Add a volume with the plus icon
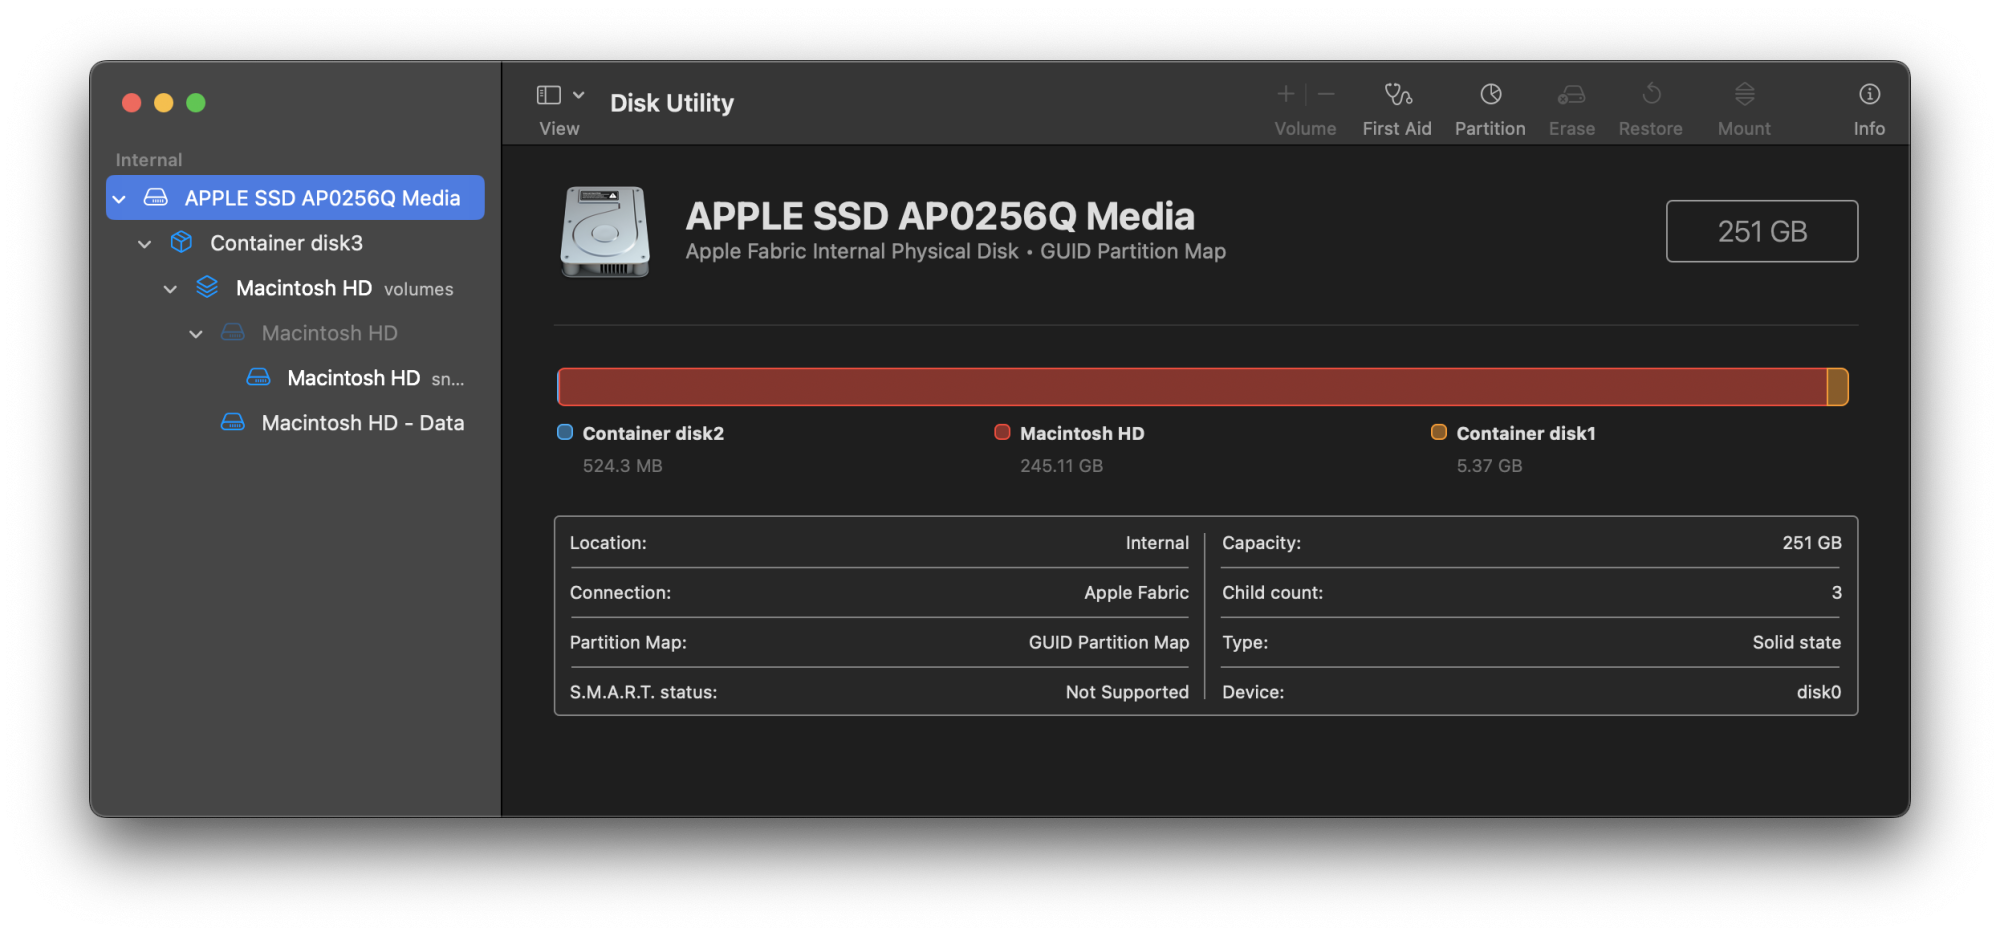This screenshot has height=936, width=2000. click(1286, 94)
